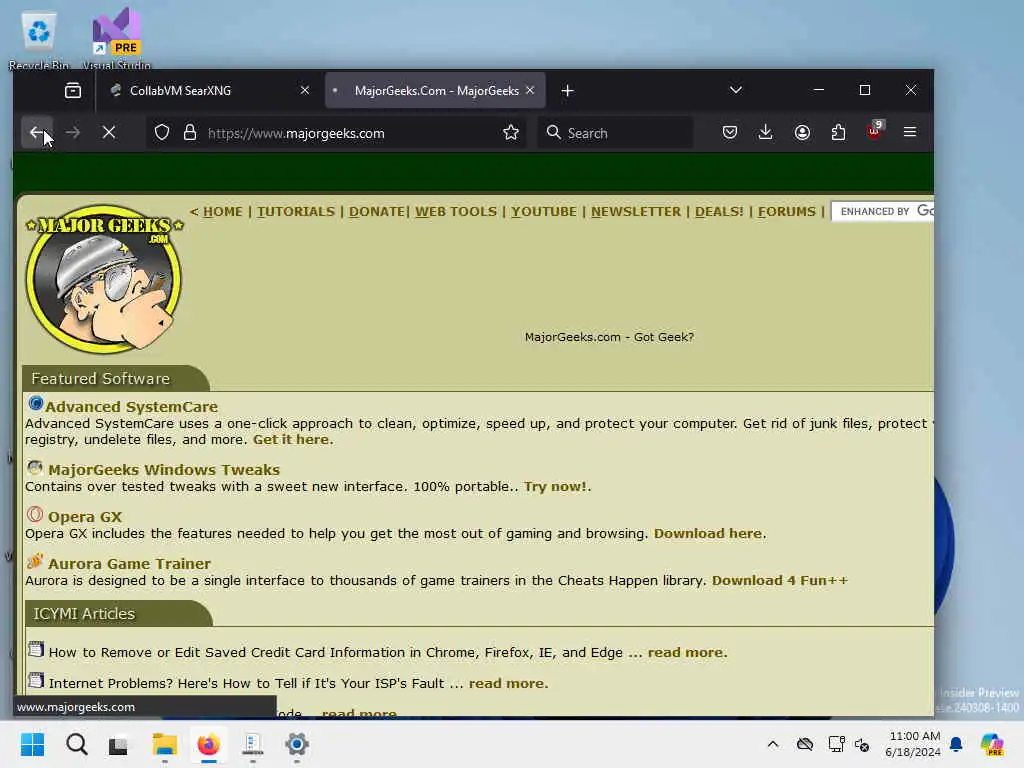1024x768 pixels.
Task: Open the Firefox account icon
Action: click(802, 133)
